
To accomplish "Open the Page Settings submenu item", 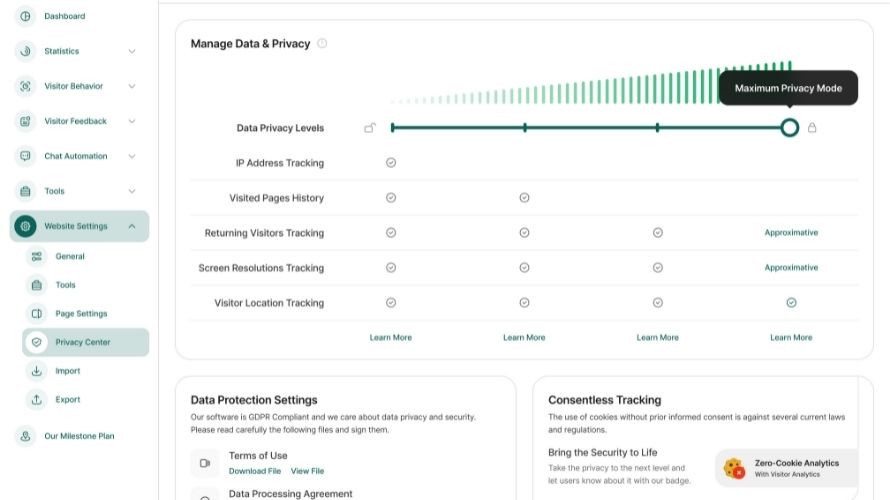I will coord(81,314).
